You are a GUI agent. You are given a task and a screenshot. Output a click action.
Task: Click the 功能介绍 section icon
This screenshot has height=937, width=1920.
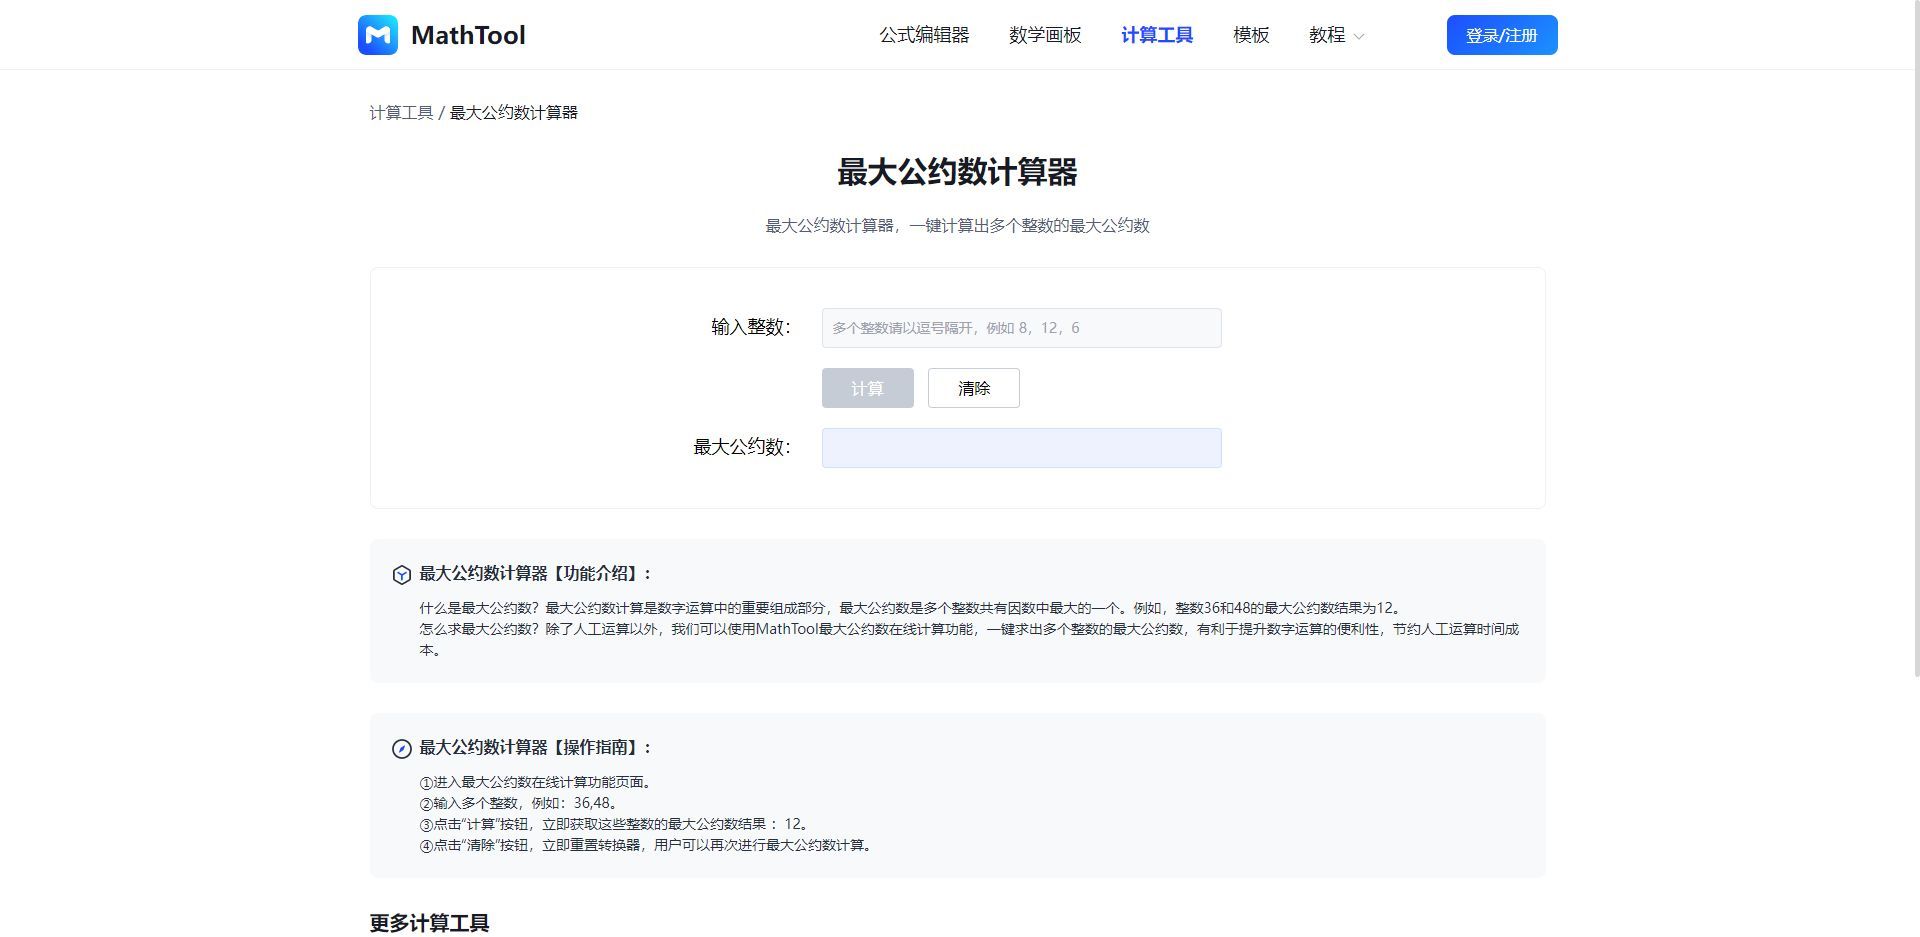coord(400,574)
